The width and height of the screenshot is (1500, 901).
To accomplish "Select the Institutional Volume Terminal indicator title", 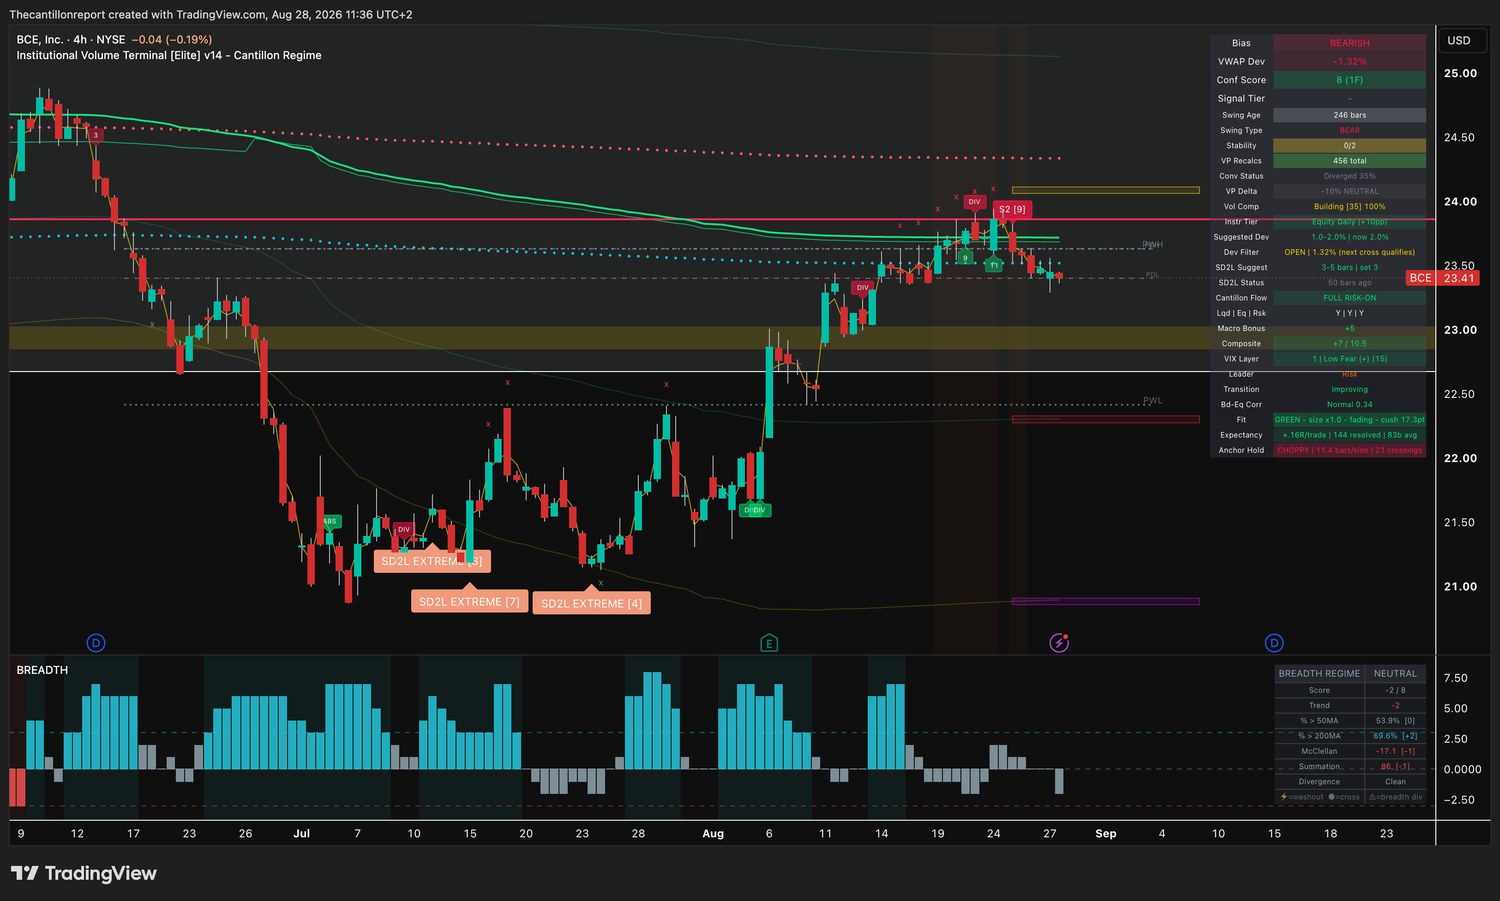I will (x=169, y=56).
